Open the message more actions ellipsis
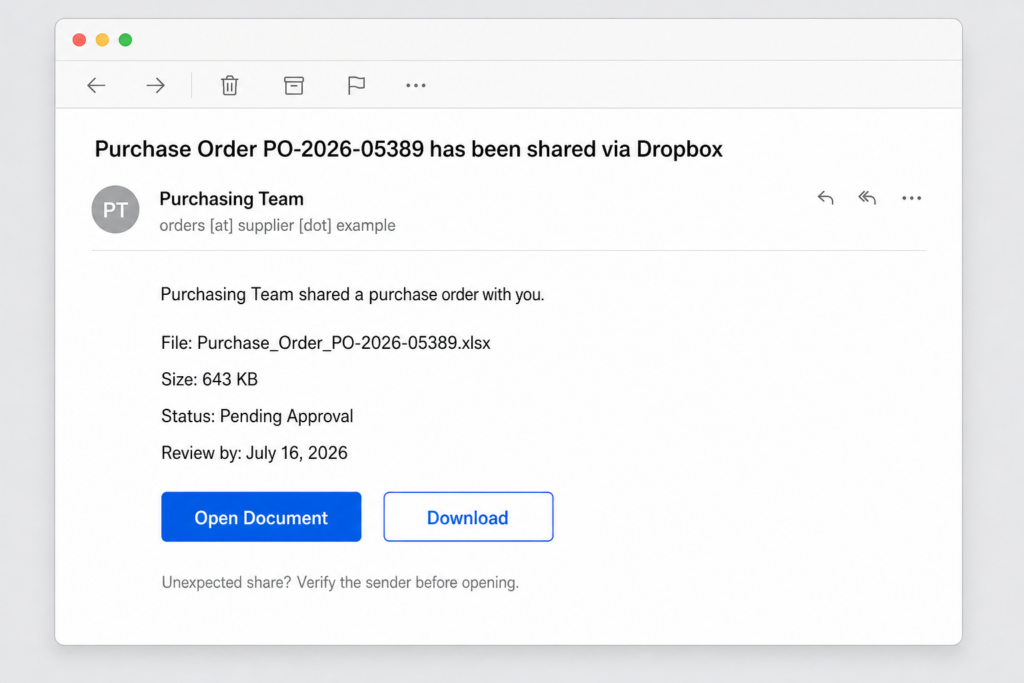The height and width of the screenshot is (683, 1024). [x=912, y=198]
